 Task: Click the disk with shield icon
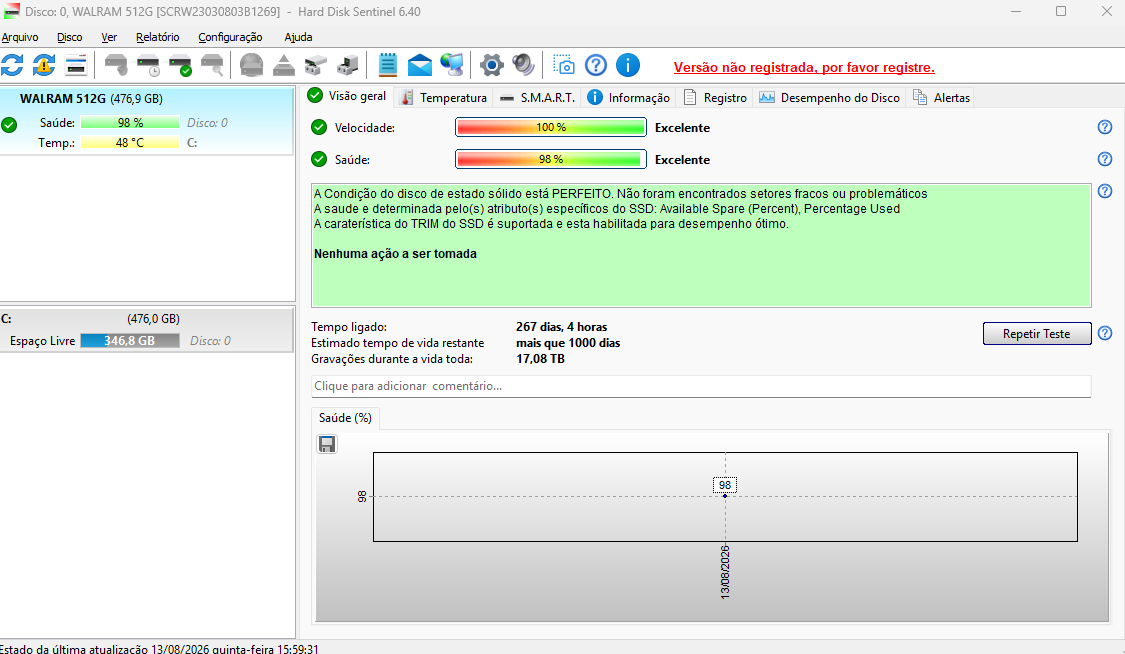point(116,65)
